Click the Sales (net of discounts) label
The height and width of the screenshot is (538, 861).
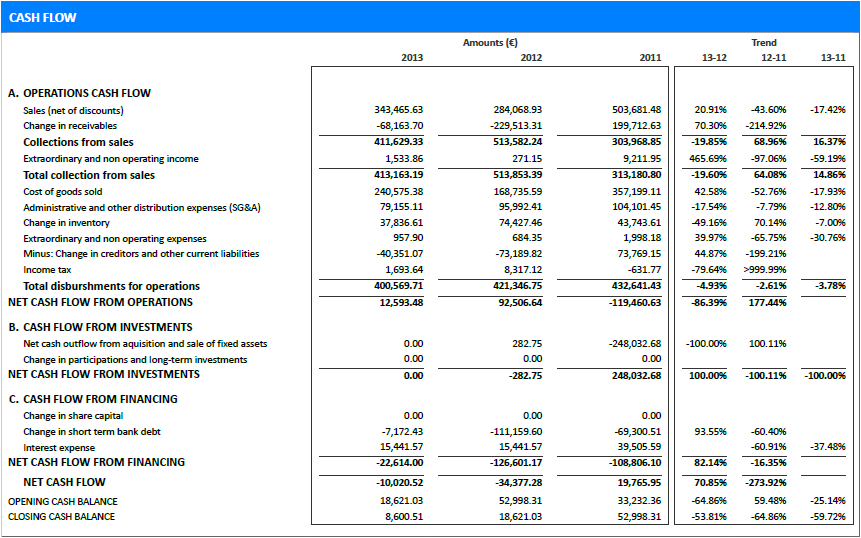point(73,110)
